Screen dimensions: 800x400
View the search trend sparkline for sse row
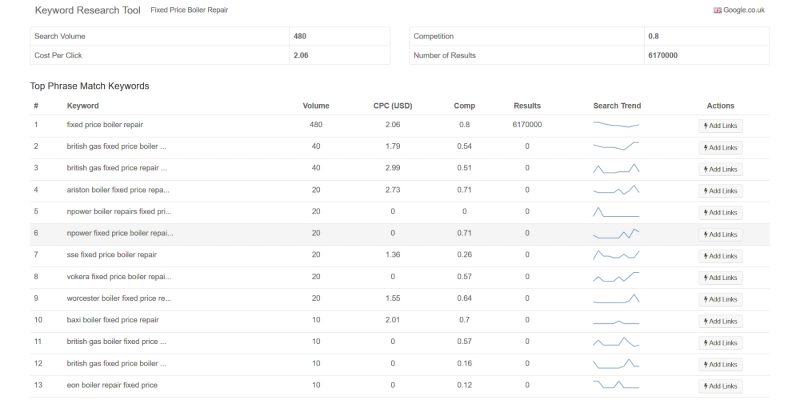pos(616,255)
